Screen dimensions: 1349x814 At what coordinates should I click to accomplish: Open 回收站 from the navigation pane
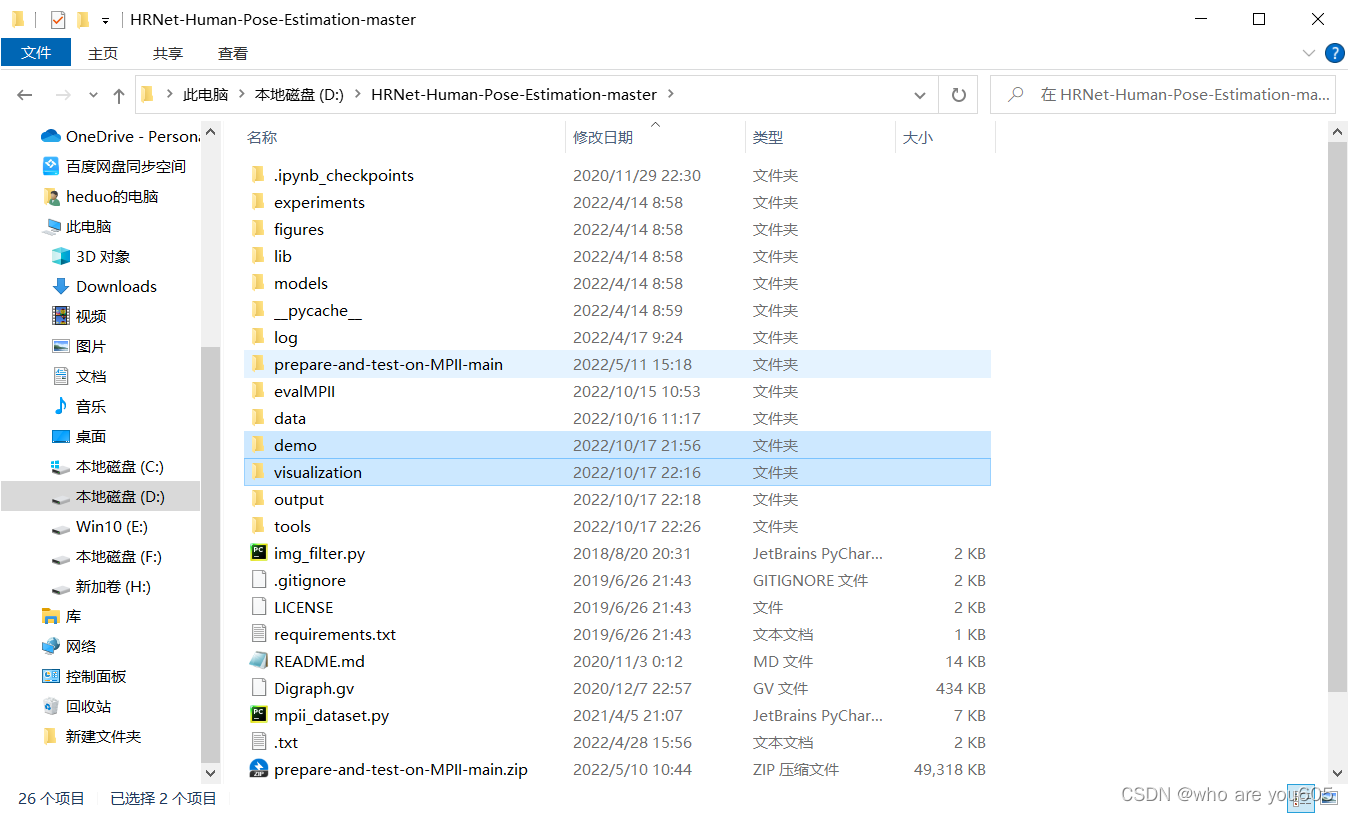87,706
